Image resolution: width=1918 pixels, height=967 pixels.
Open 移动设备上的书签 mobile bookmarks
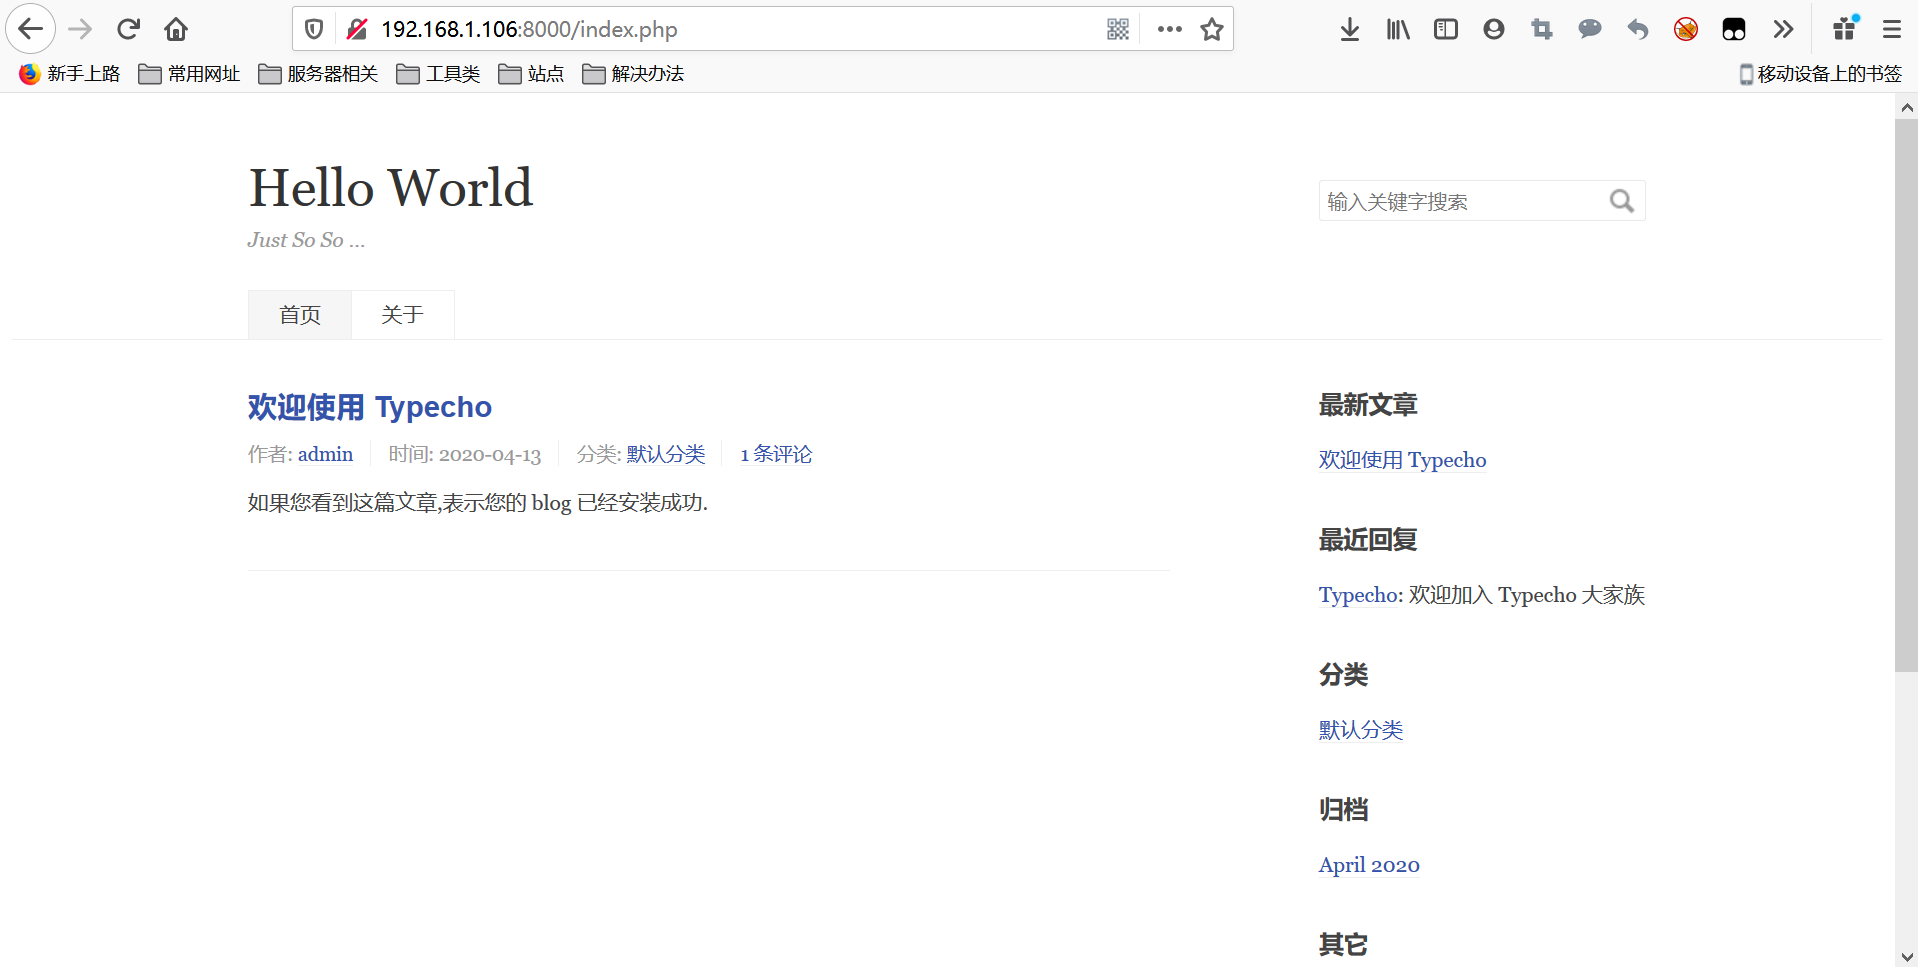pyautogui.click(x=1820, y=74)
